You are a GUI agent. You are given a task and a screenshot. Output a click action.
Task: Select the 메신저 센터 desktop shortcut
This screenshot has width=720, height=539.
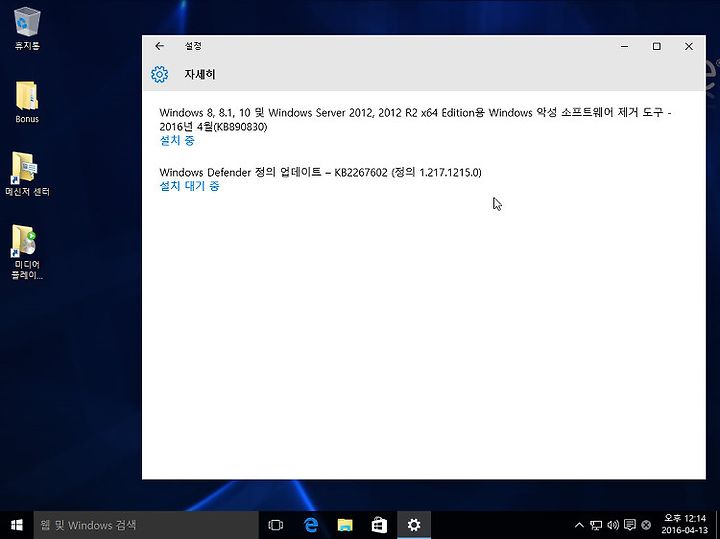click(27, 174)
